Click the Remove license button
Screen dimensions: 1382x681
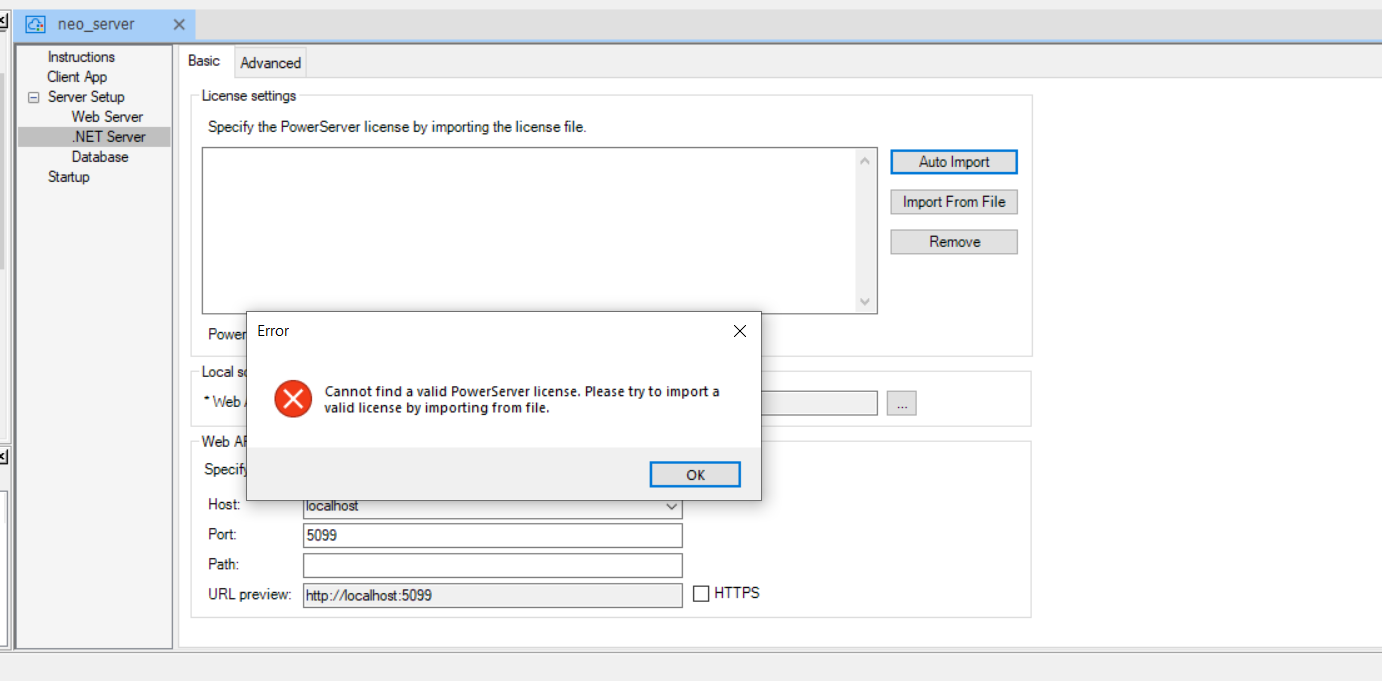pos(954,242)
